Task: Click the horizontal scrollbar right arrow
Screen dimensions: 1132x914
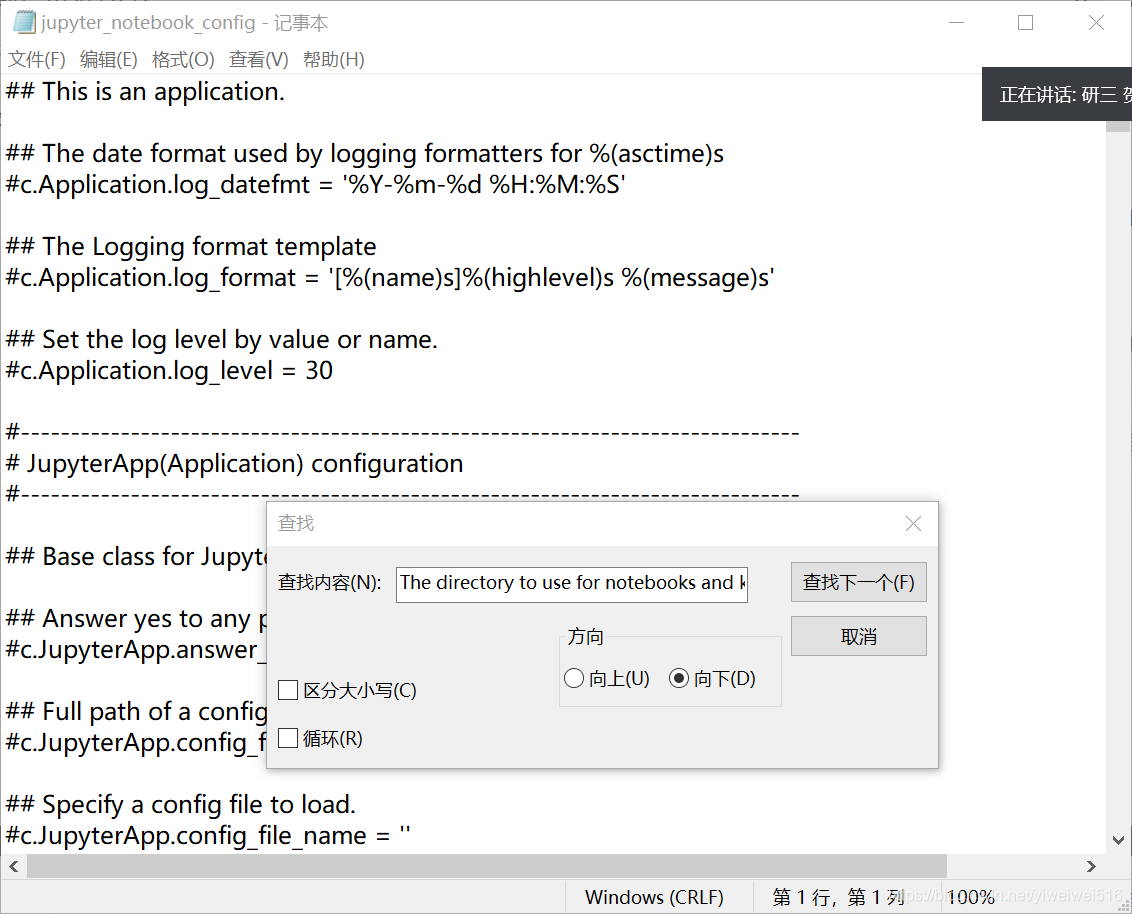Action: click(x=1092, y=866)
